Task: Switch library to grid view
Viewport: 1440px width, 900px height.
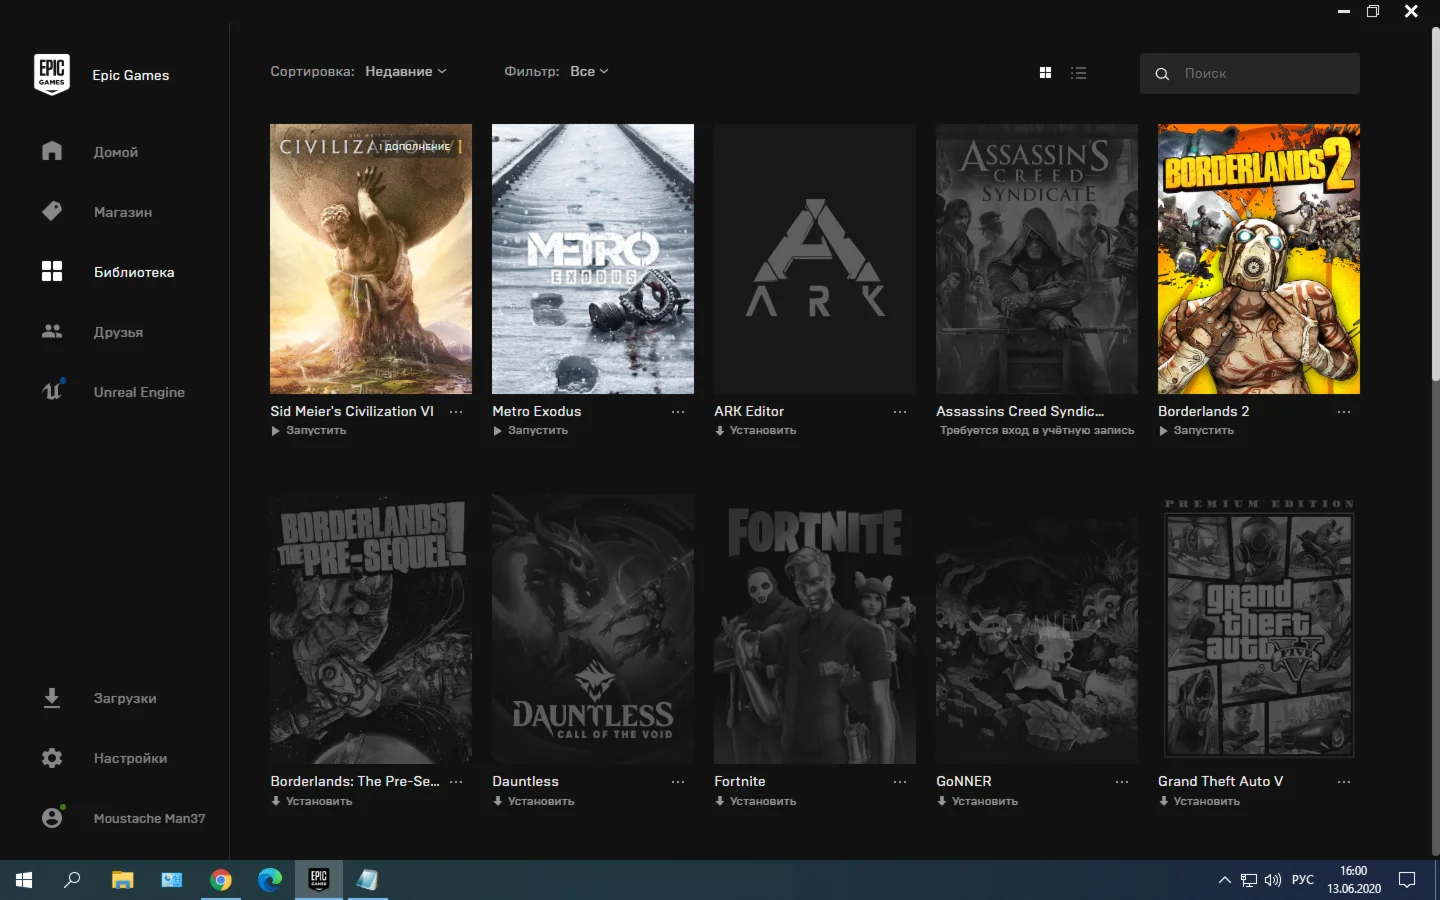Action: [1045, 73]
